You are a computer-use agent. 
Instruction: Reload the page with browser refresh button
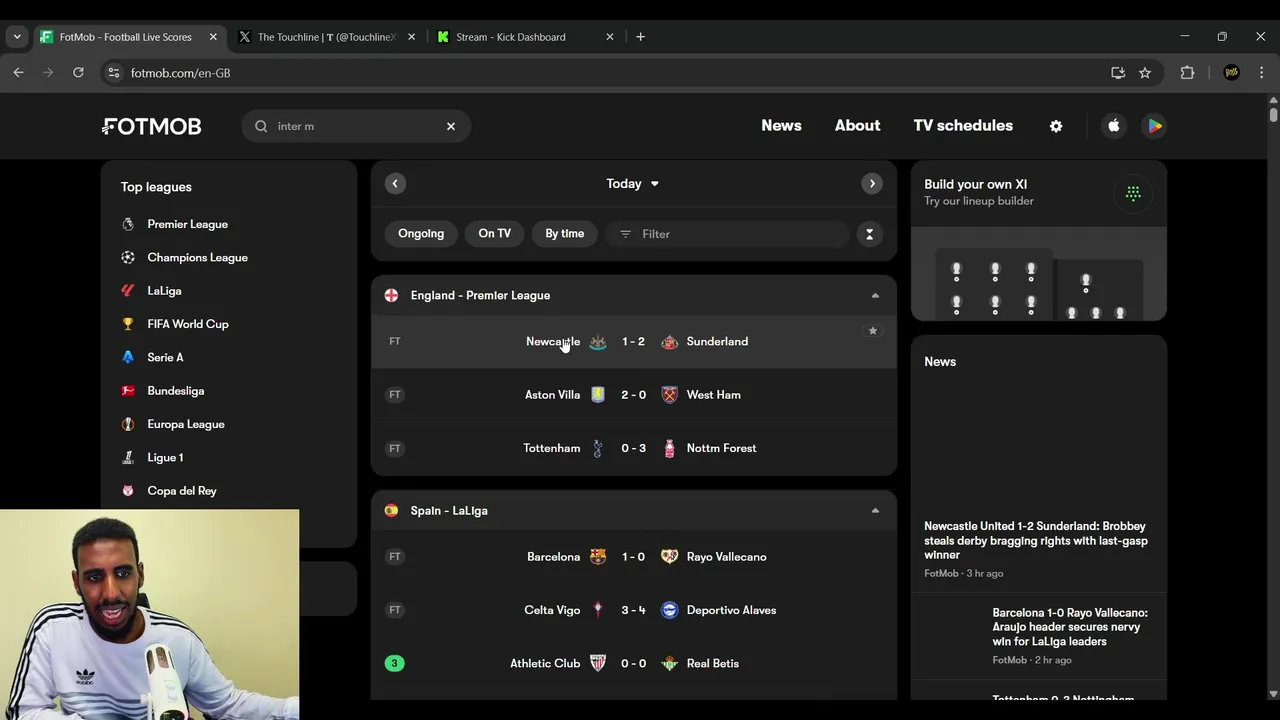pos(78,73)
